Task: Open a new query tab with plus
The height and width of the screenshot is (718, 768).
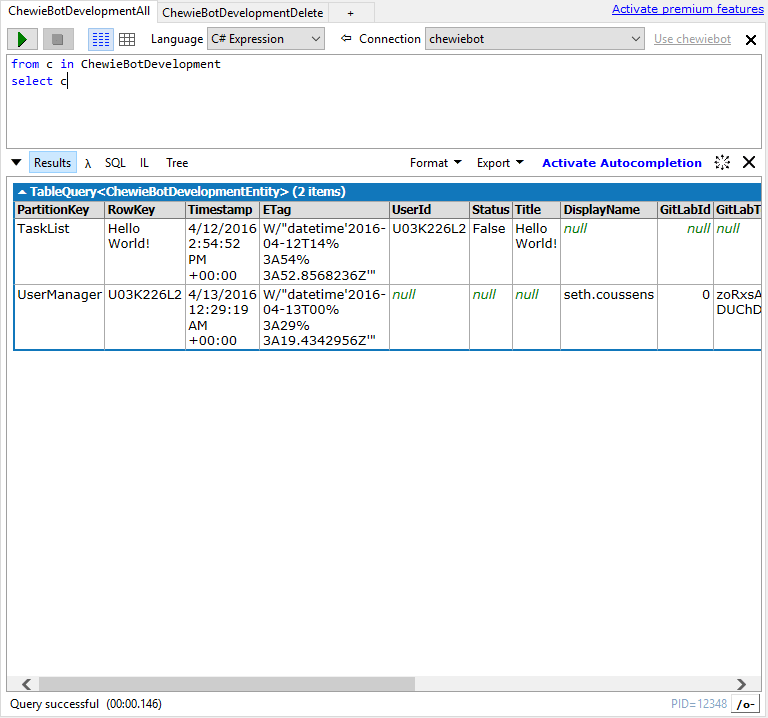Action: click(x=350, y=12)
